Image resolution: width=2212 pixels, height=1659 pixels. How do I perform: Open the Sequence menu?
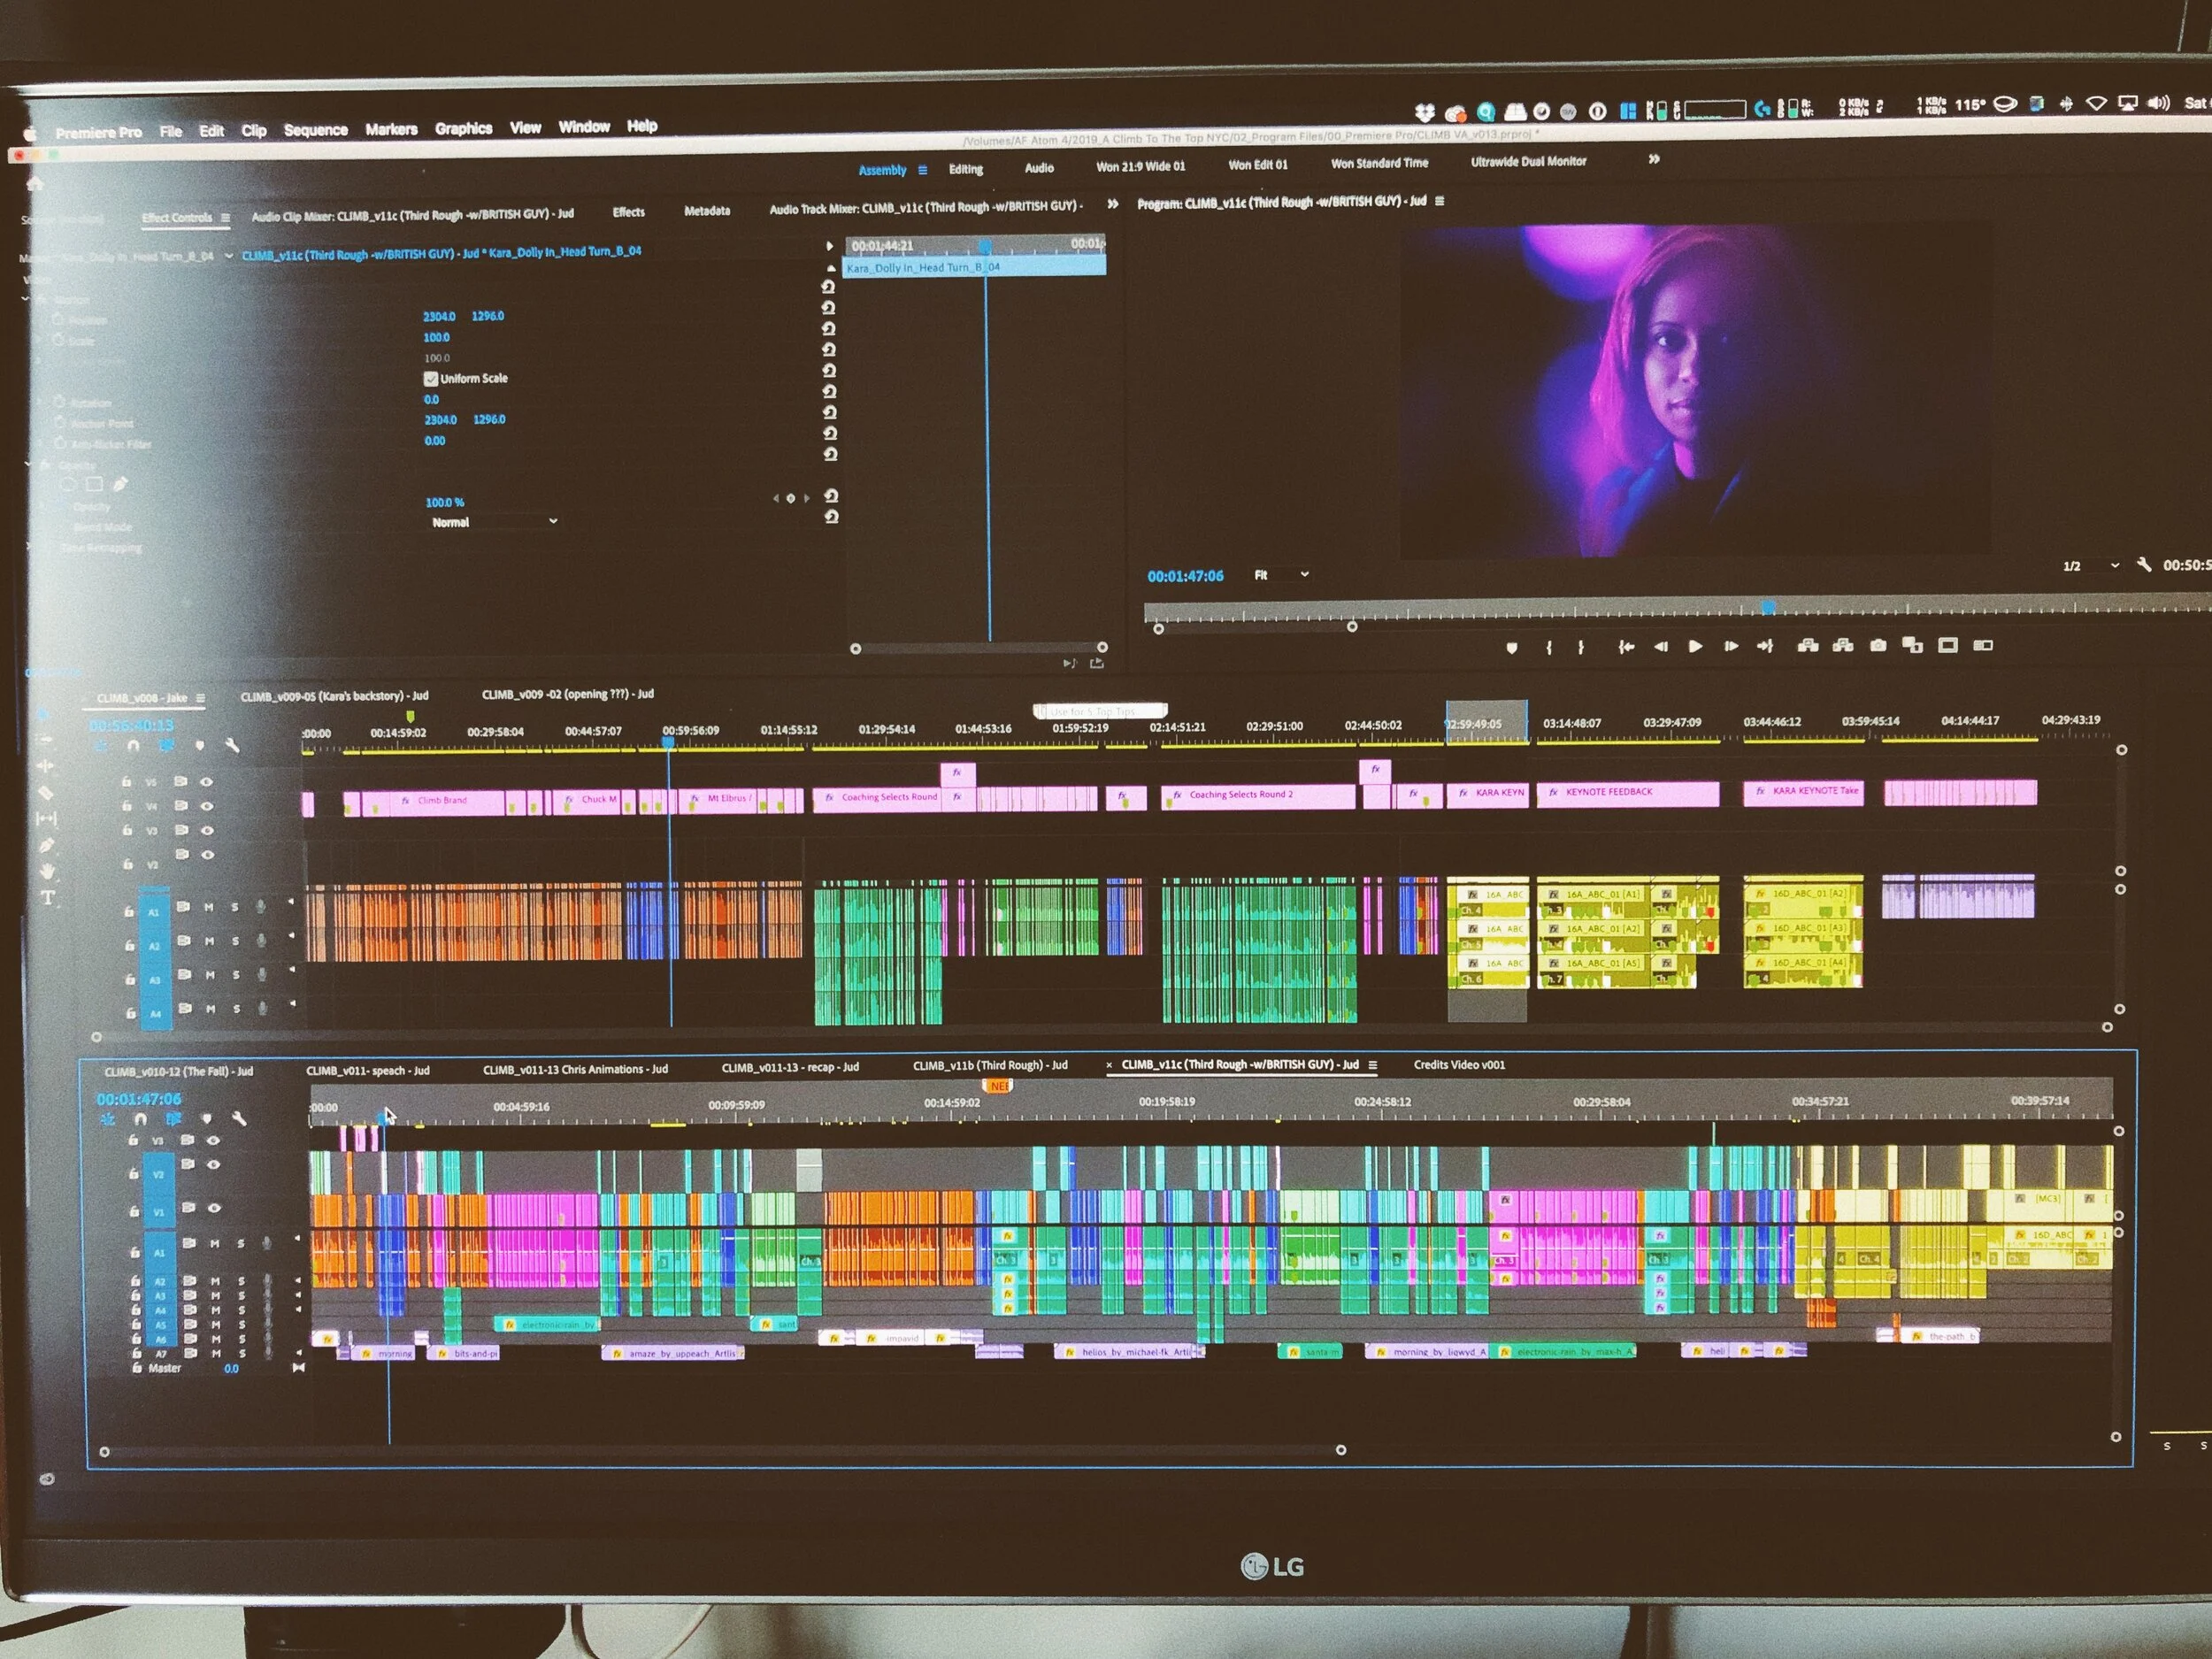point(315,130)
